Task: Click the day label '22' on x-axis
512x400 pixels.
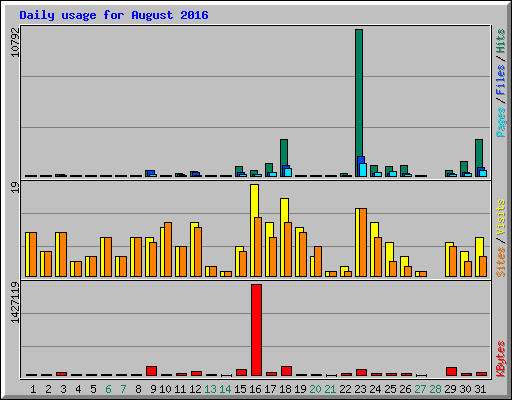Action: [x=345, y=389]
